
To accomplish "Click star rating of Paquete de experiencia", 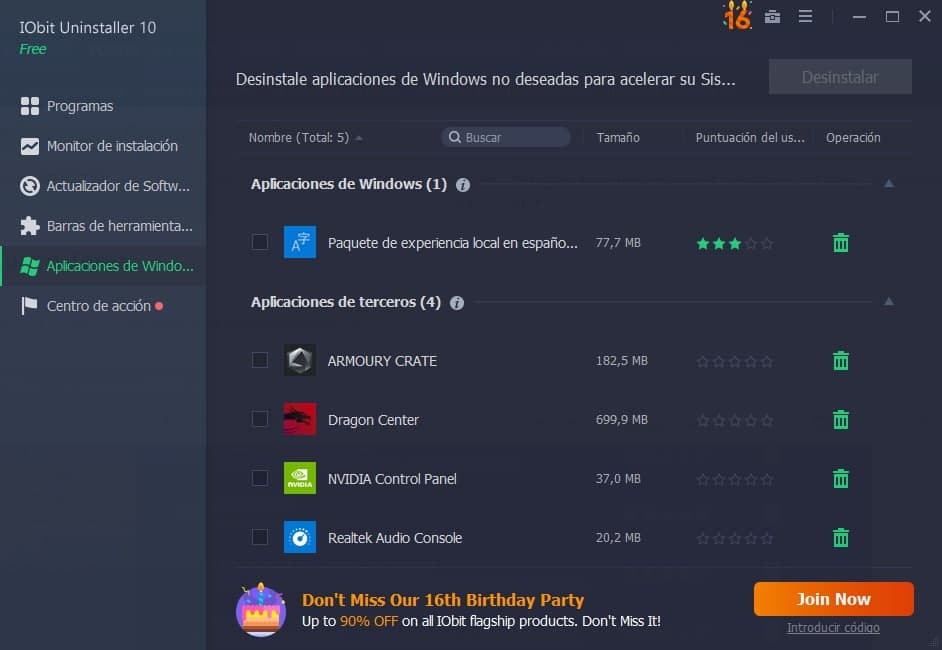I will [x=734, y=243].
